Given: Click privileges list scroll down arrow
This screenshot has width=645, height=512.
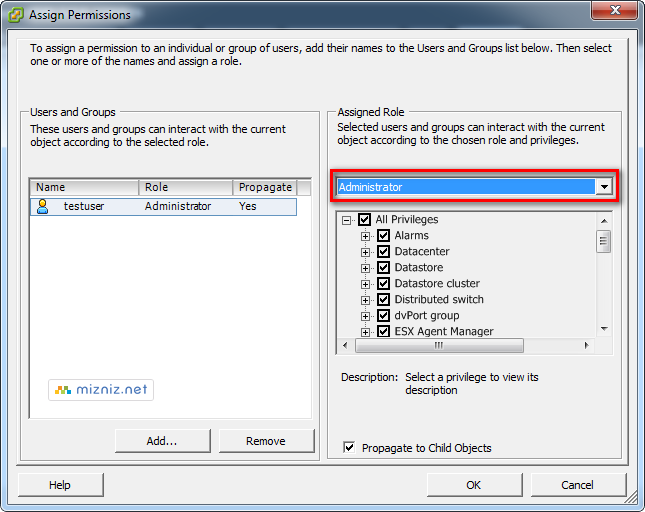Looking at the screenshot, I should (x=604, y=329).
